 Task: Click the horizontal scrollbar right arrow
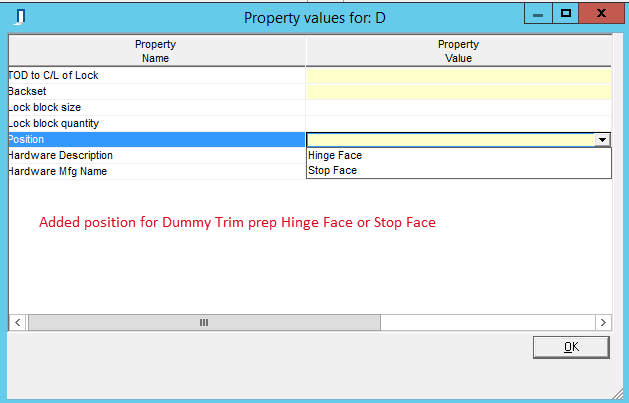point(602,322)
